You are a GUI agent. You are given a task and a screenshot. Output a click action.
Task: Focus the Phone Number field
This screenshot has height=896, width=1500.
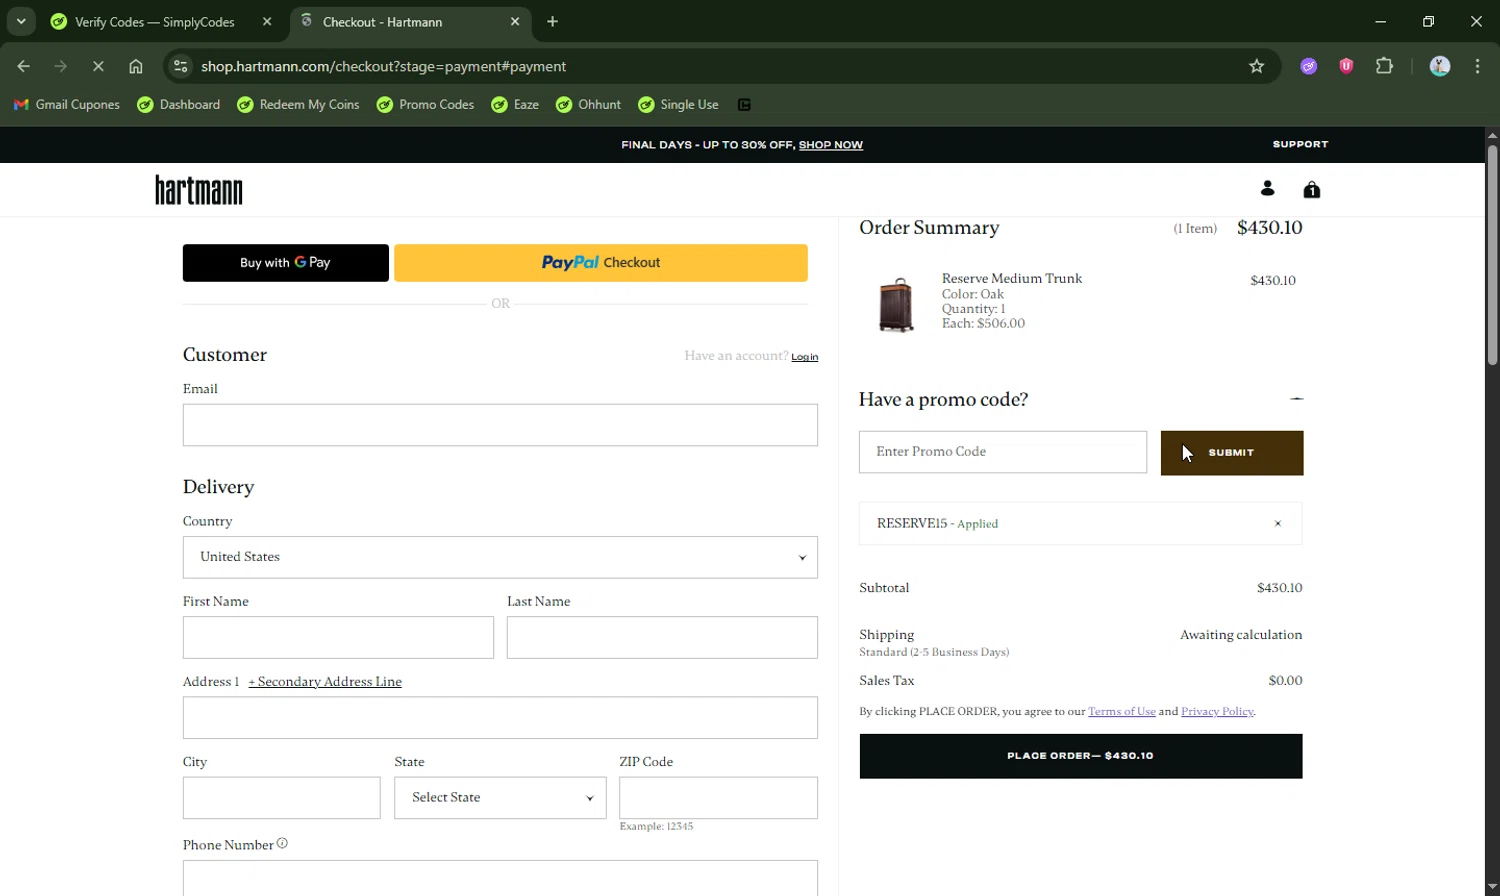coord(500,878)
